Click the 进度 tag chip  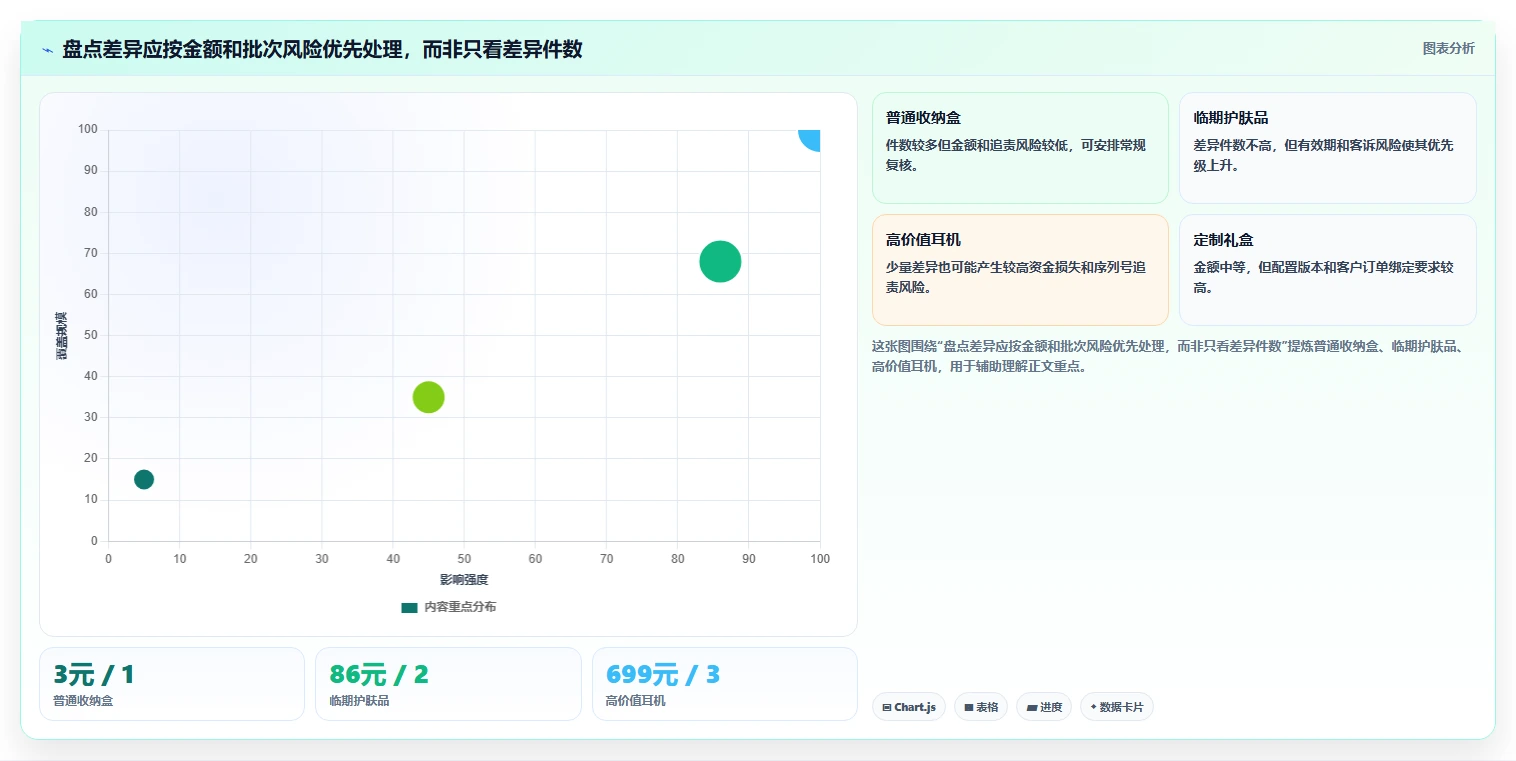pyautogui.click(x=1044, y=707)
